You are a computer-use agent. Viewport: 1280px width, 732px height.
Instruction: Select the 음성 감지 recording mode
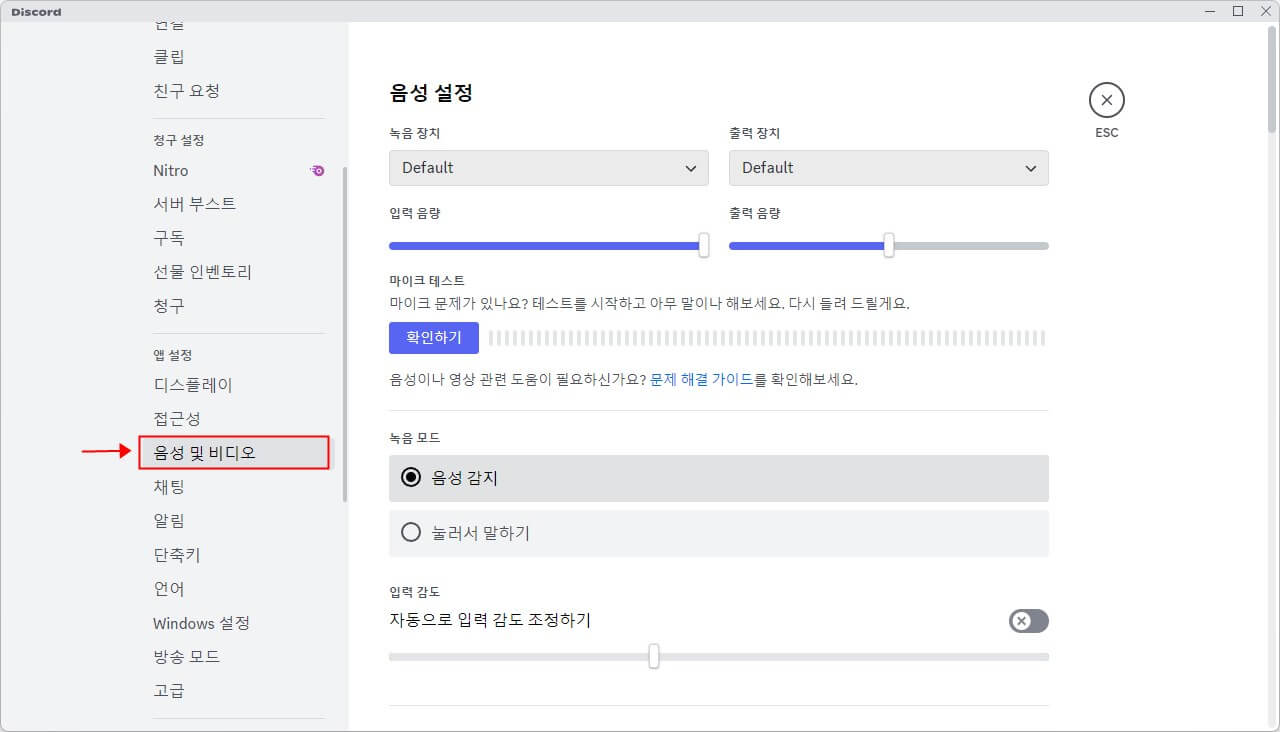[410, 477]
